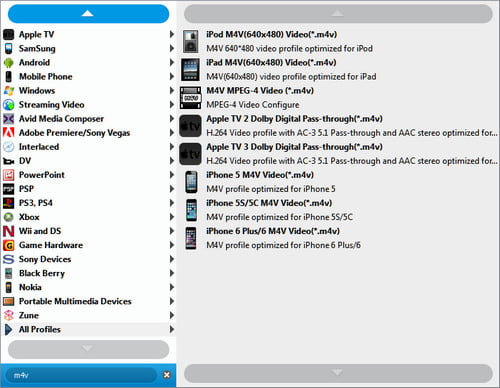500x388 pixels.
Task: Select iPad M4V(640x480) profile thumbnail
Action: tap(190, 70)
